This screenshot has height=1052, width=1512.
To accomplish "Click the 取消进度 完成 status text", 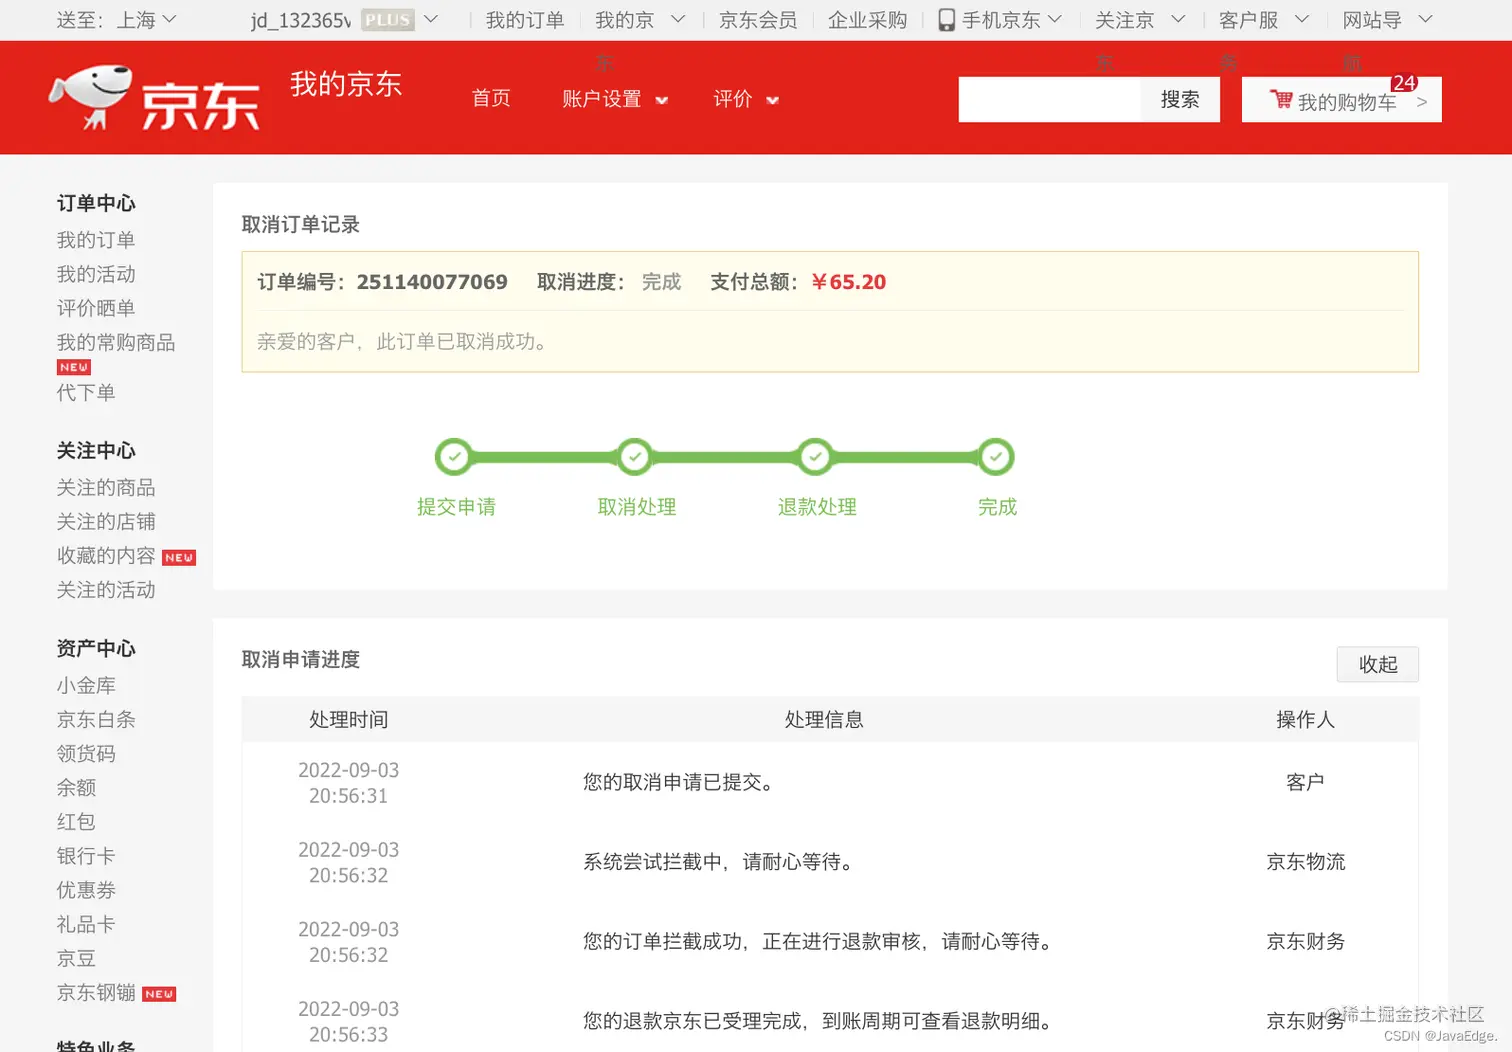I will coord(661,282).
